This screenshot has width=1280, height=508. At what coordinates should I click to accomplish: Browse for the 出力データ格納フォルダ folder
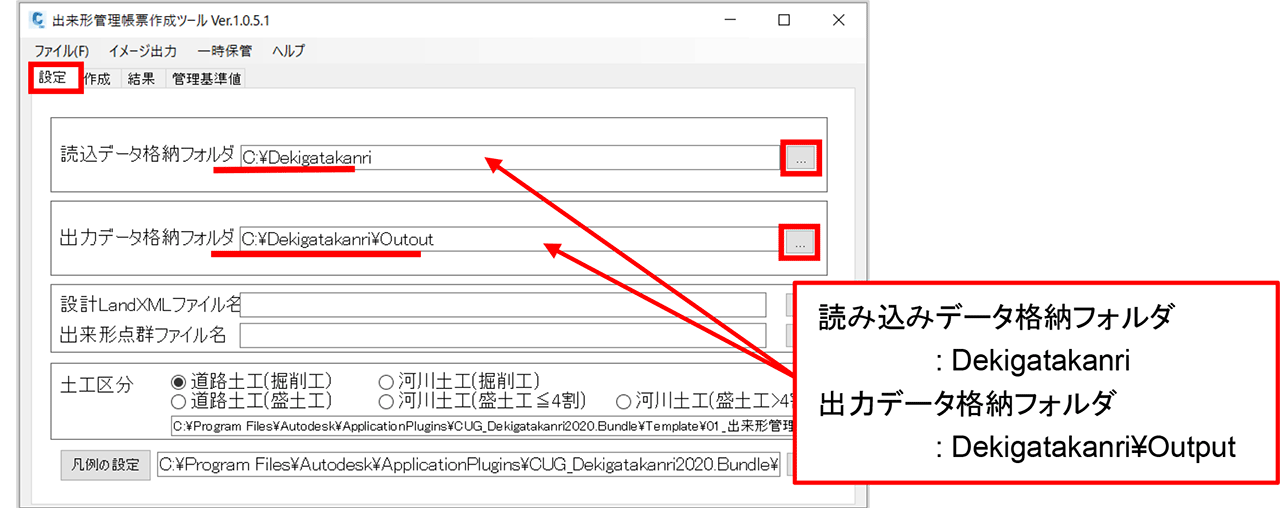[x=800, y=241]
